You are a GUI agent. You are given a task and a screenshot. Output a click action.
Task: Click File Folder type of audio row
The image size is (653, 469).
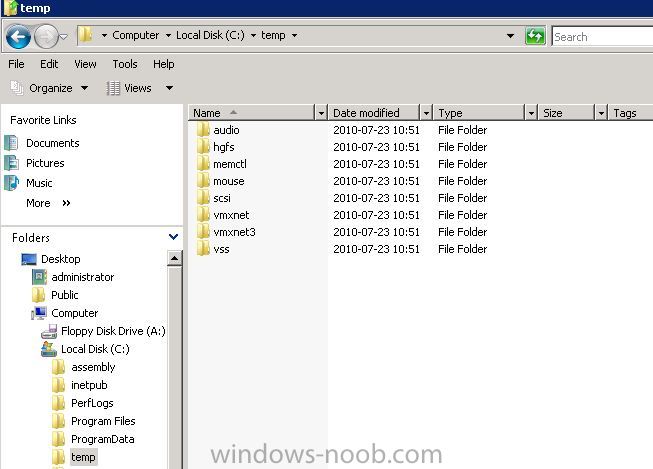(x=462, y=130)
